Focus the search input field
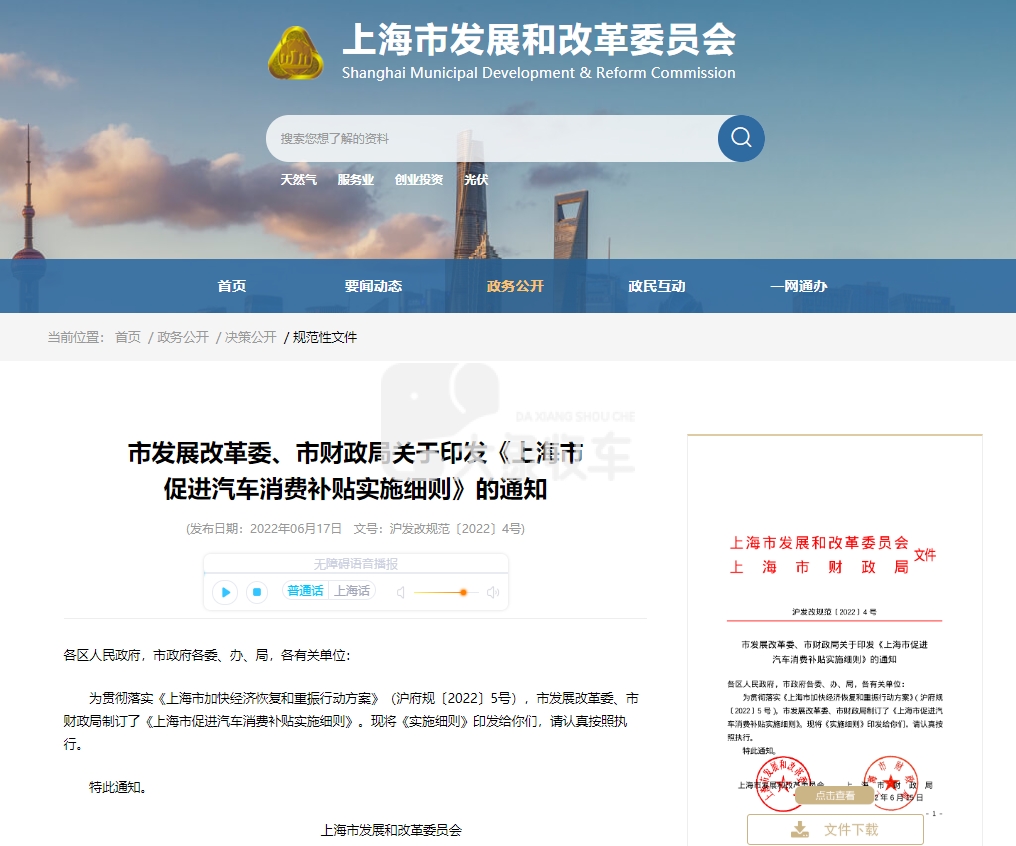The width and height of the screenshot is (1016, 846). click(490, 138)
